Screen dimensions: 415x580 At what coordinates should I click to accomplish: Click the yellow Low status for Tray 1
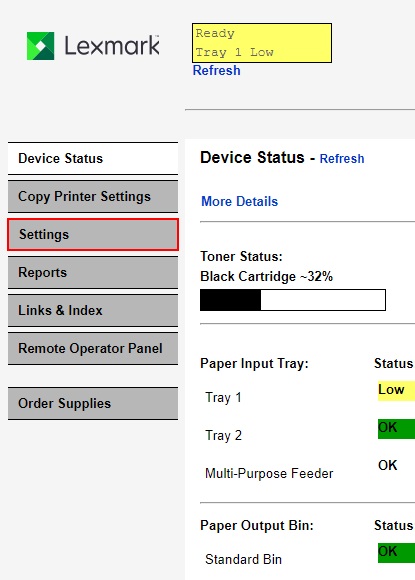(x=396, y=391)
